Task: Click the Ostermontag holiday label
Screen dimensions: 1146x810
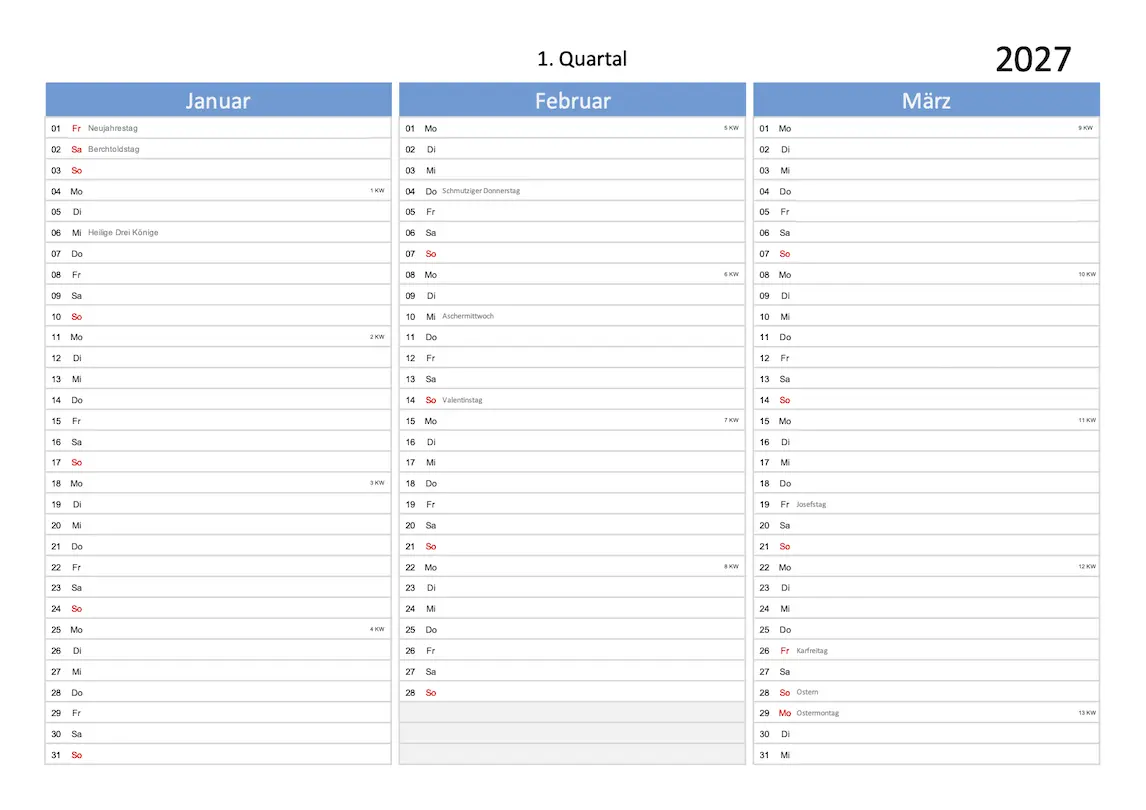Action: 818,713
